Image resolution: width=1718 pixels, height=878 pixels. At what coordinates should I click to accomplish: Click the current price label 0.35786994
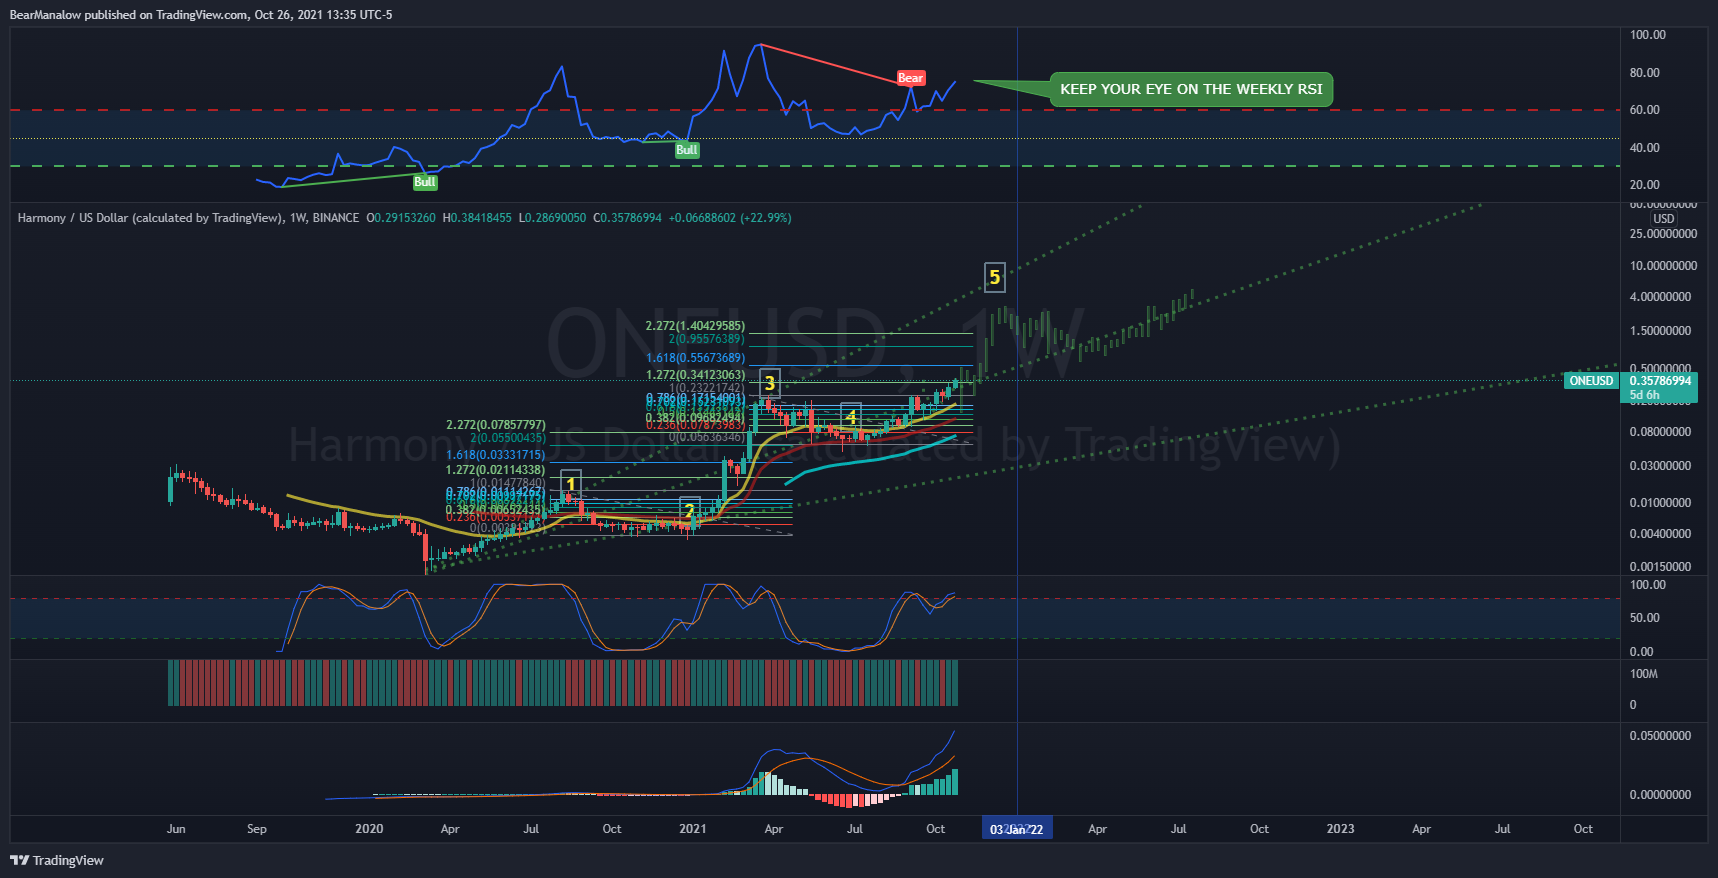(x=1660, y=381)
